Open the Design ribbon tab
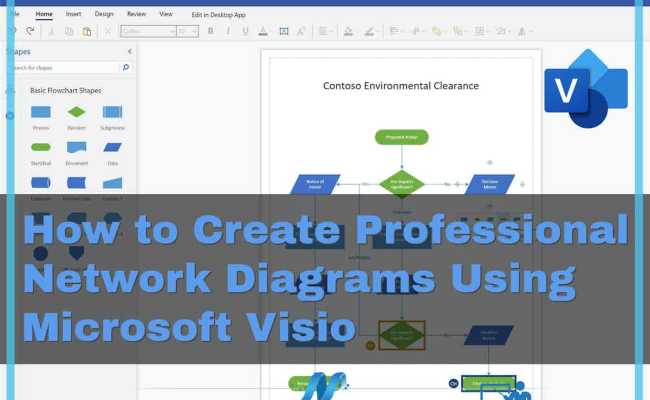 click(x=104, y=14)
